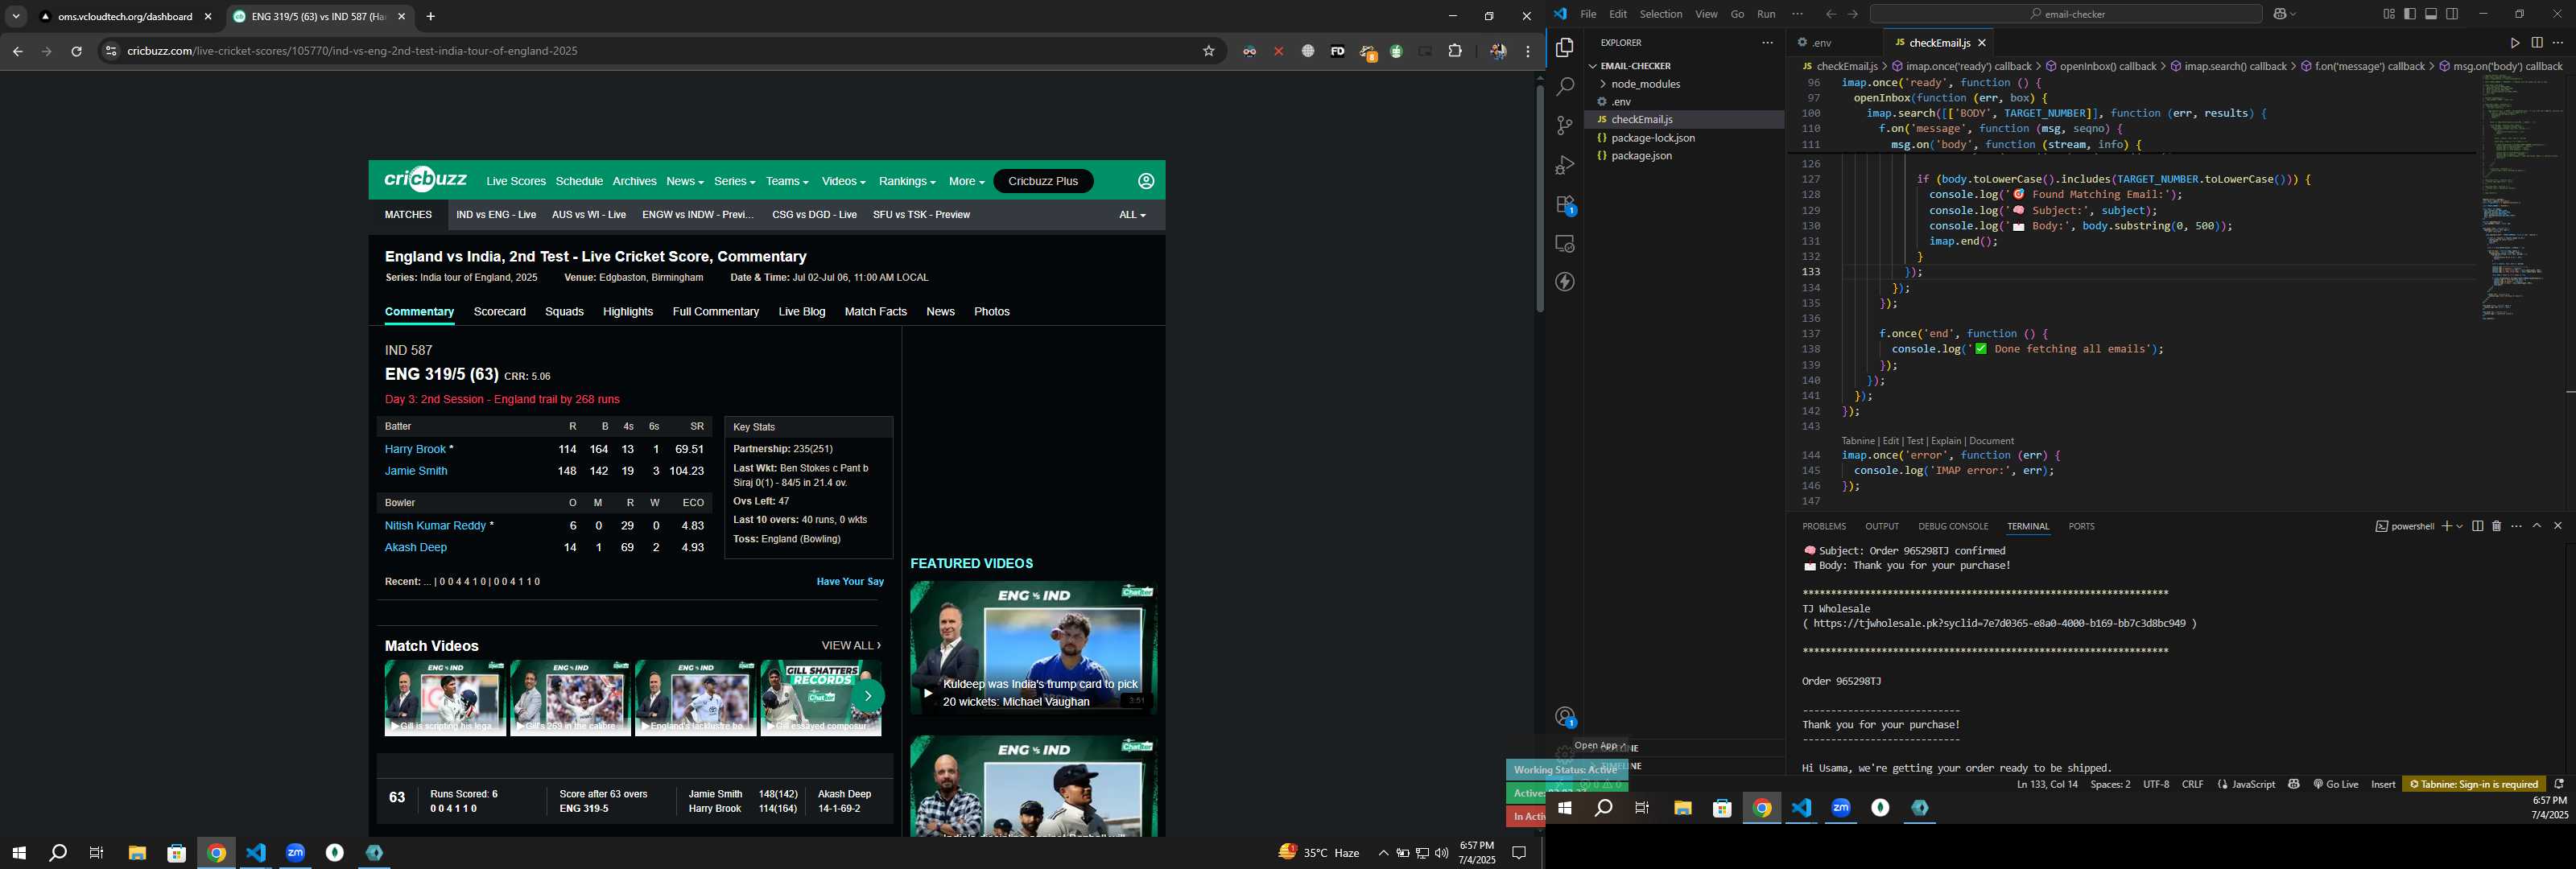Open terminal launch profile dropdown arrow
This screenshot has height=869, width=2576.
(x=2459, y=526)
